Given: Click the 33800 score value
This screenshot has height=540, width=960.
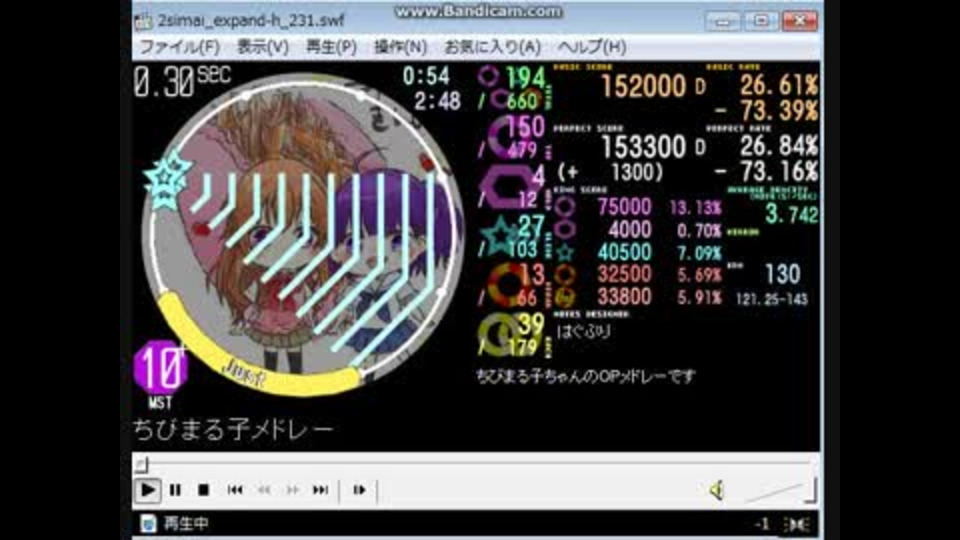Looking at the screenshot, I should click(624, 297).
